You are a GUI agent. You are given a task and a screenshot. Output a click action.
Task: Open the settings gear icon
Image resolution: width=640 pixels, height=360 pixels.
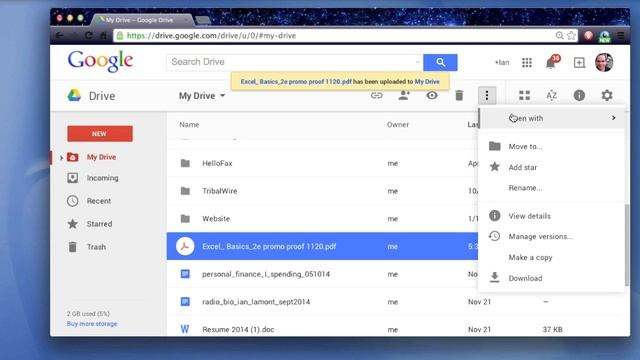point(607,96)
